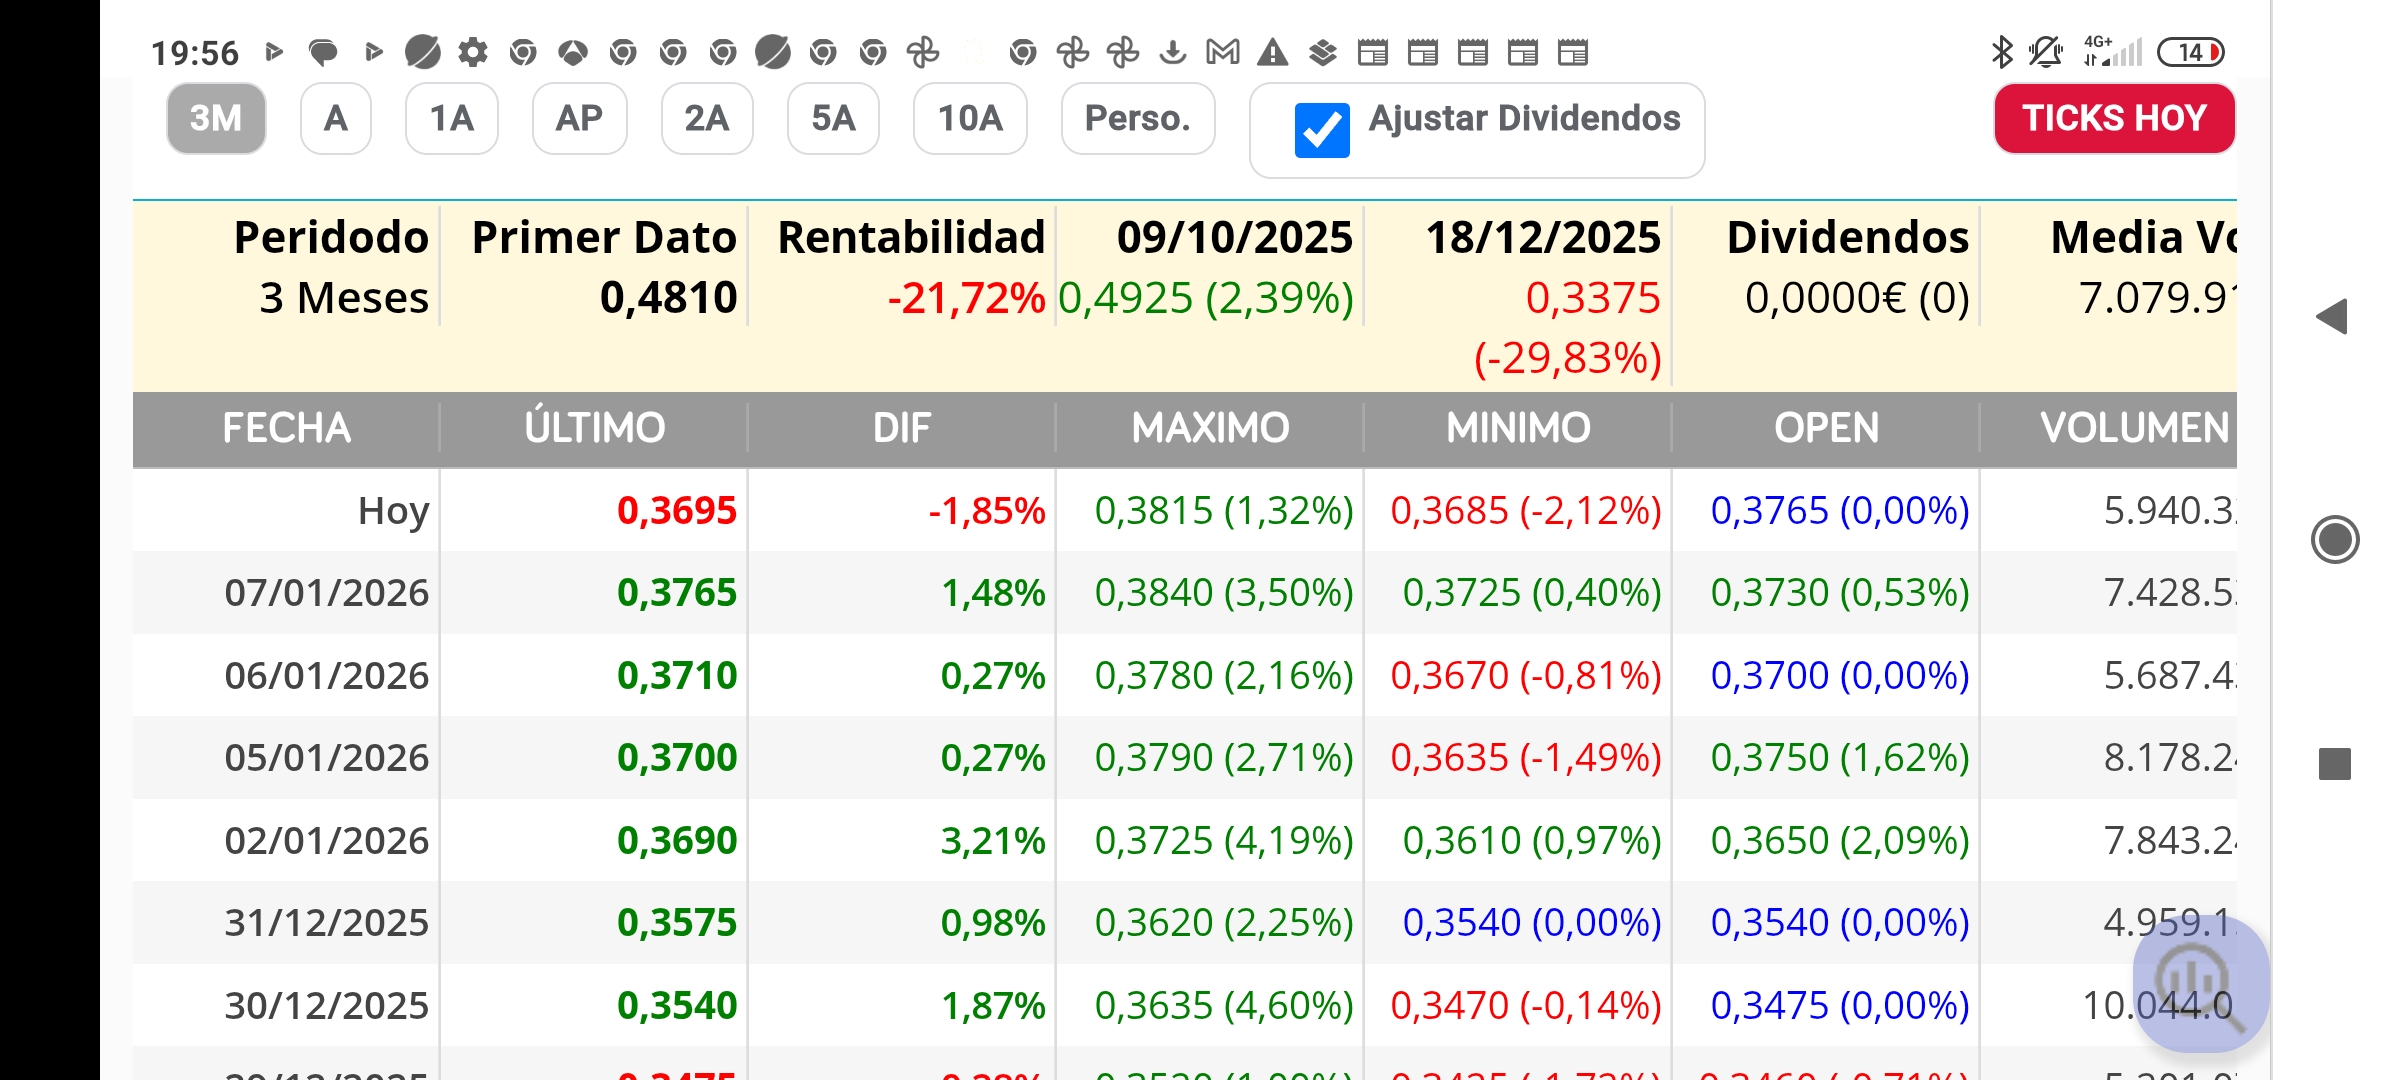2400x1080 pixels.
Task: Tap the settings gear status icon
Action: click(x=472, y=52)
